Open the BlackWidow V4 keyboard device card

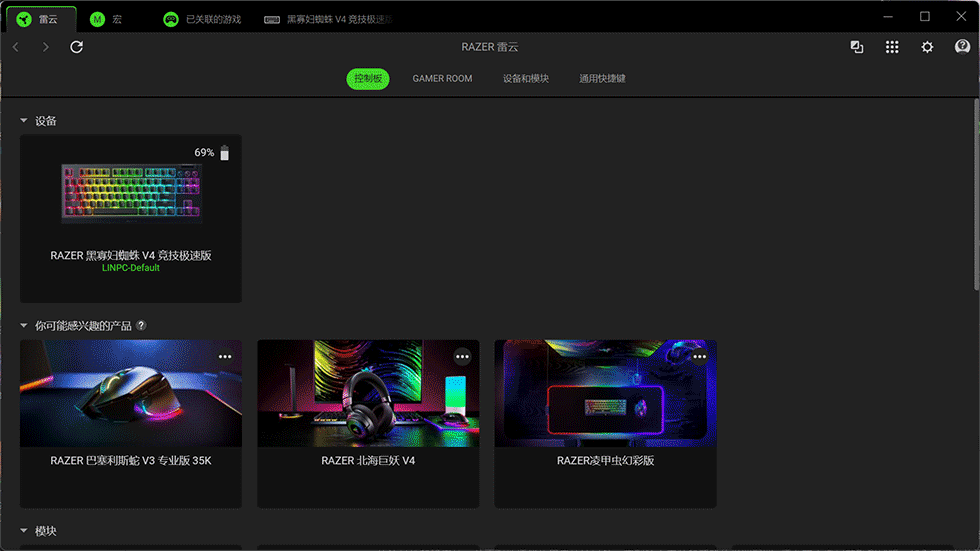[131, 219]
